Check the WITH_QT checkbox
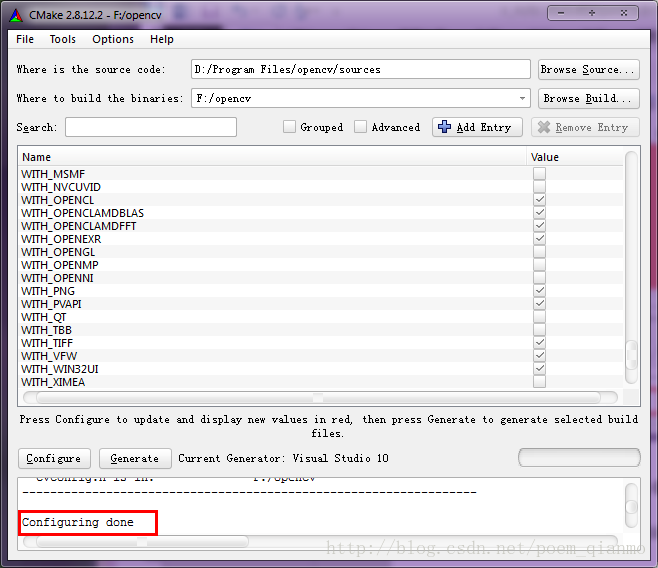Viewport: 658px width, 568px height. click(539, 317)
